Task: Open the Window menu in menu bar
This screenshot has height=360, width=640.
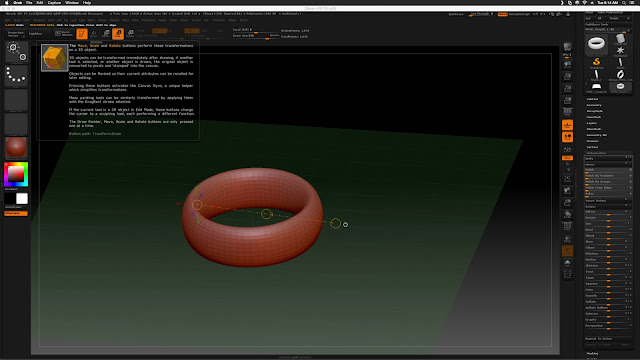Action: pyautogui.click(x=71, y=2)
